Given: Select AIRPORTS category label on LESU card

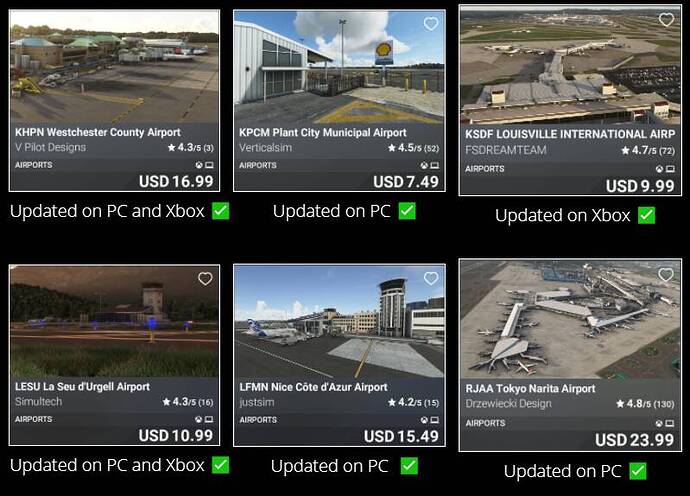Looking at the screenshot, I should [33, 419].
